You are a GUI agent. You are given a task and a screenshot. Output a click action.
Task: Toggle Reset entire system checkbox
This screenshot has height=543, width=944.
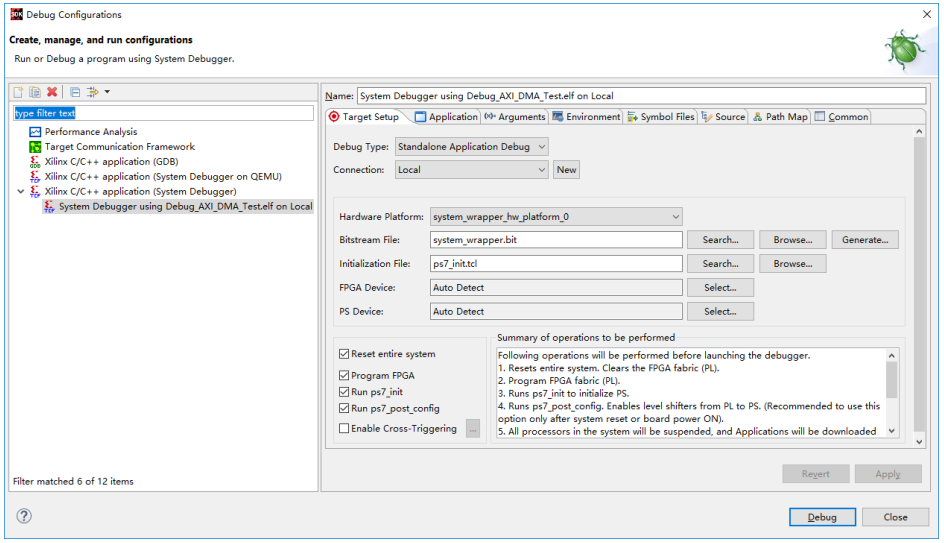pyautogui.click(x=344, y=354)
